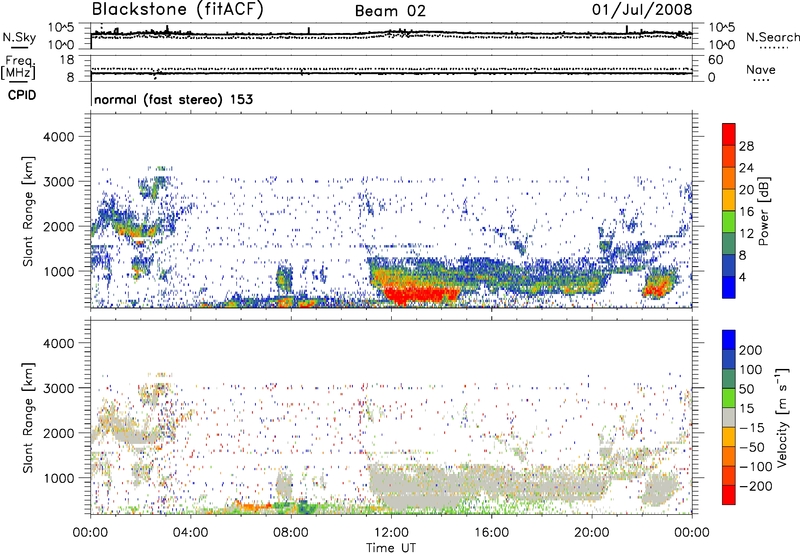Viewport: 800px width, 554px height.
Task: Click the power panel's 'Slant Range [km]' label
Action: click(x=28, y=211)
